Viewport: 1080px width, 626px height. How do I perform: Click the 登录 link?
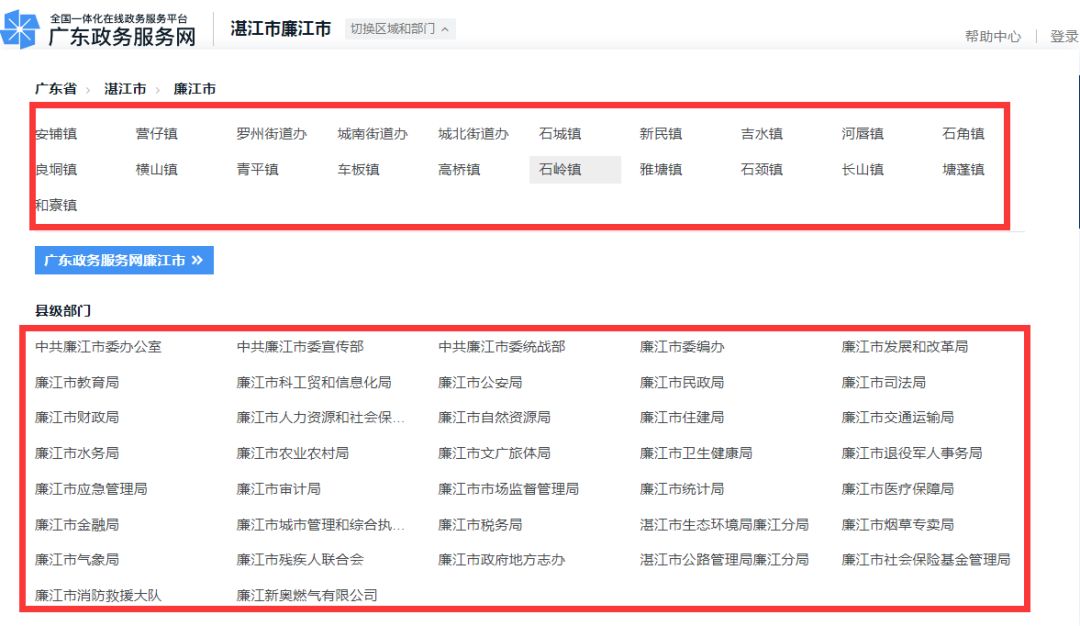pos(1064,36)
